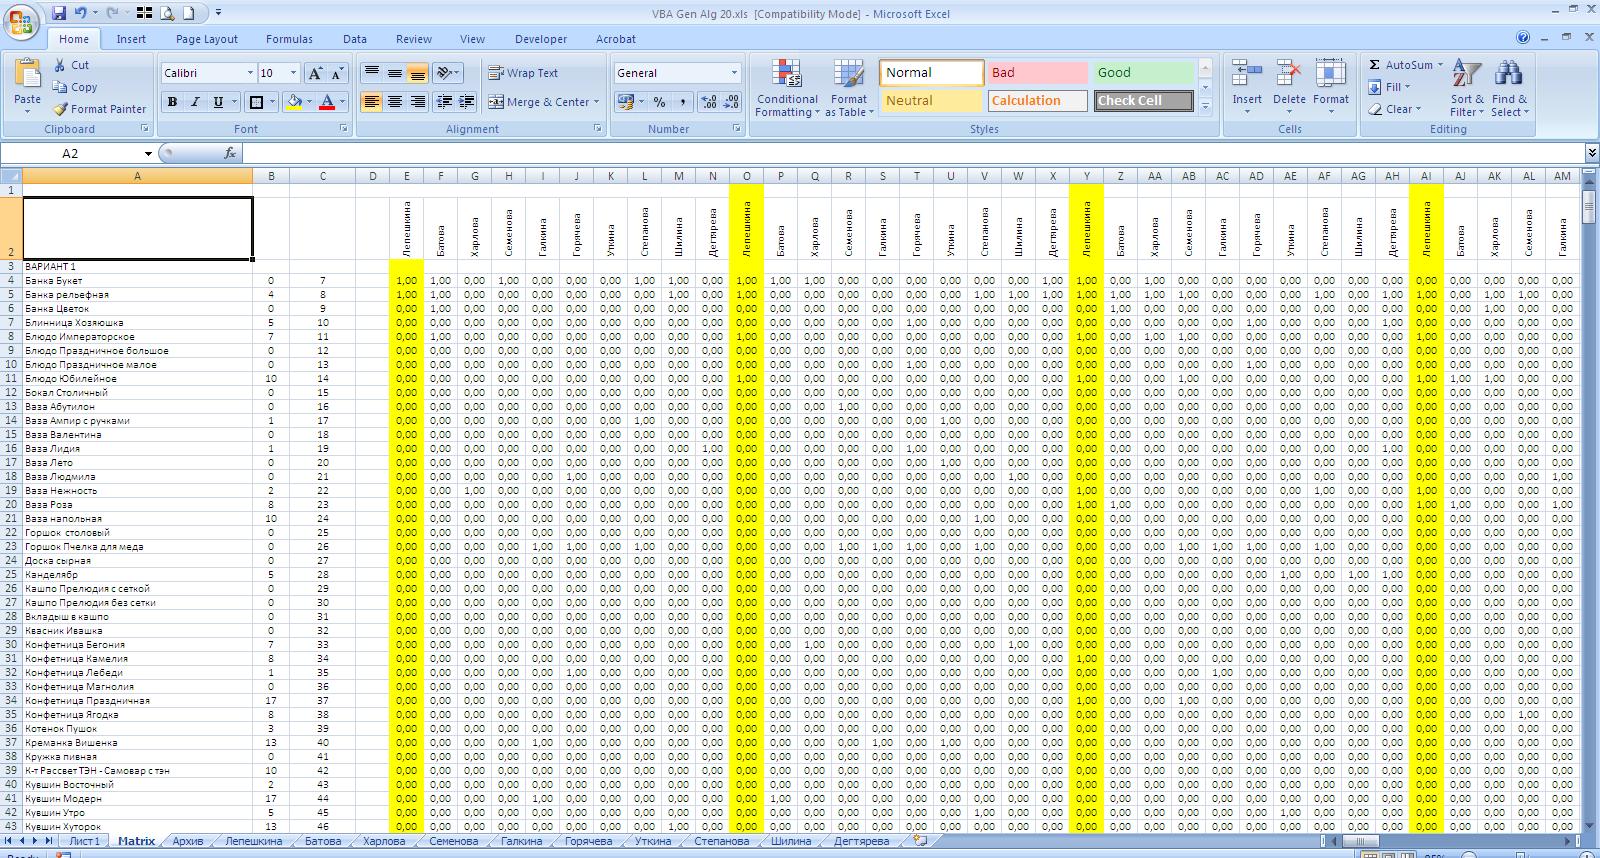
Task: Apply the red font color
Action: click(x=326, y=102)
